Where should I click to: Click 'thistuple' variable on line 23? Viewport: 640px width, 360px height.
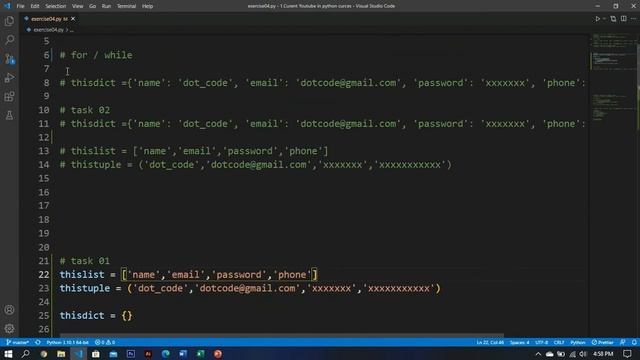tap(84, 288)
